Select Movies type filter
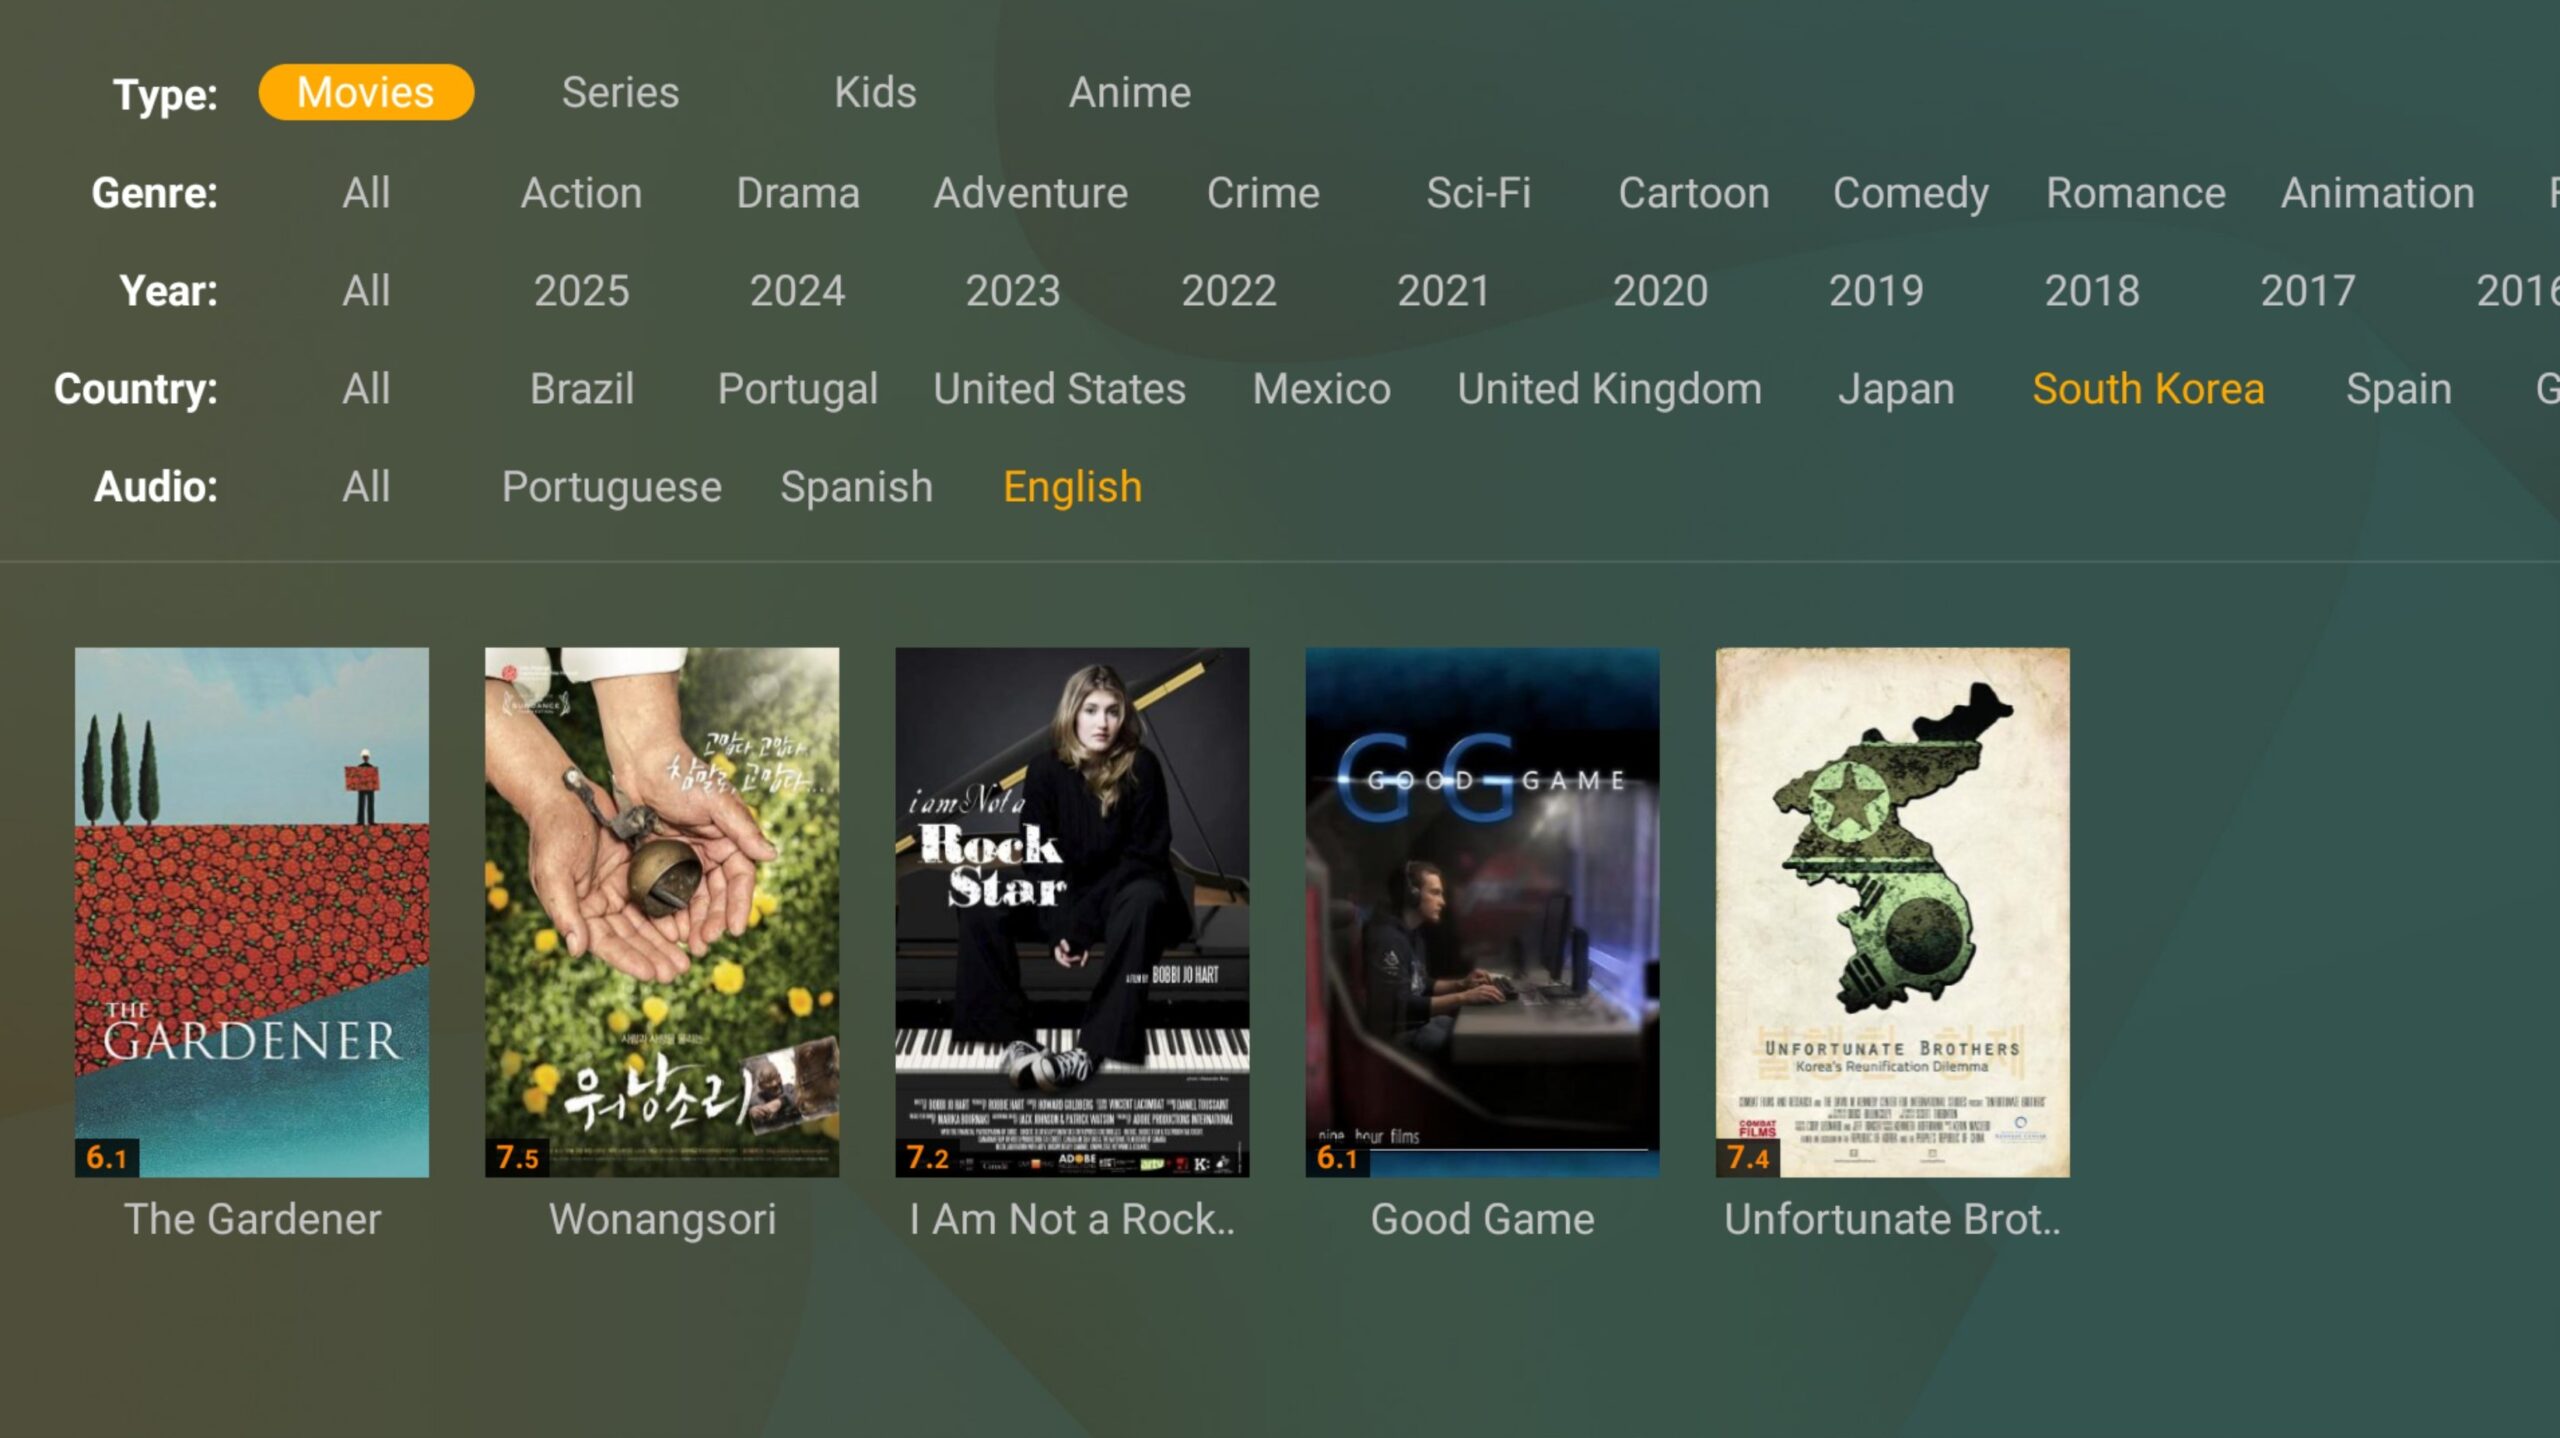The image size is (2560, 1438). (x=366, y=92)
